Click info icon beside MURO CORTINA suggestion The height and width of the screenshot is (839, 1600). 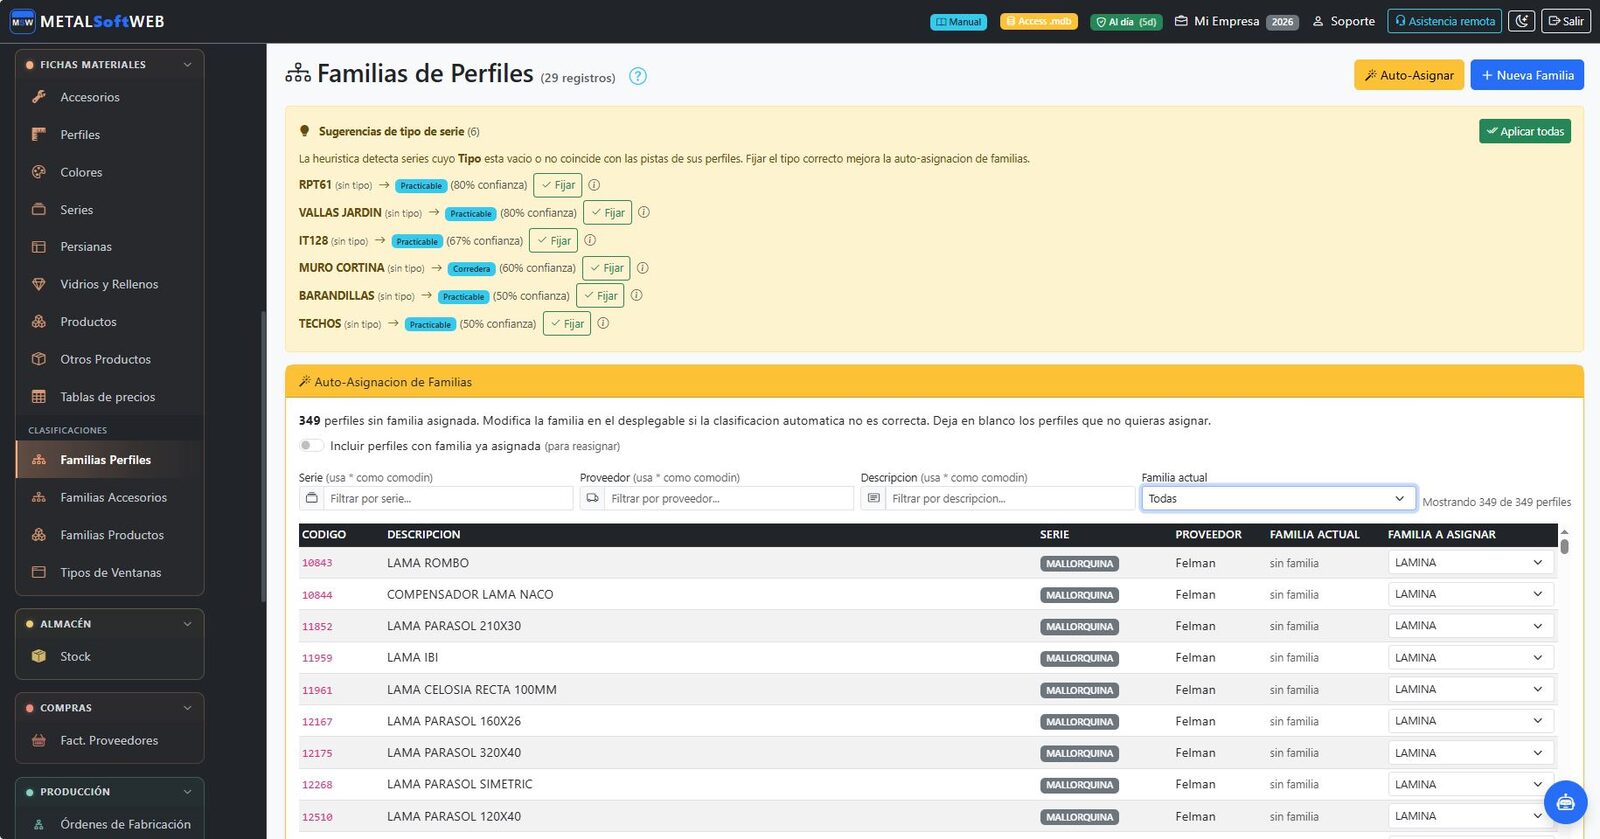coord(643,268)
